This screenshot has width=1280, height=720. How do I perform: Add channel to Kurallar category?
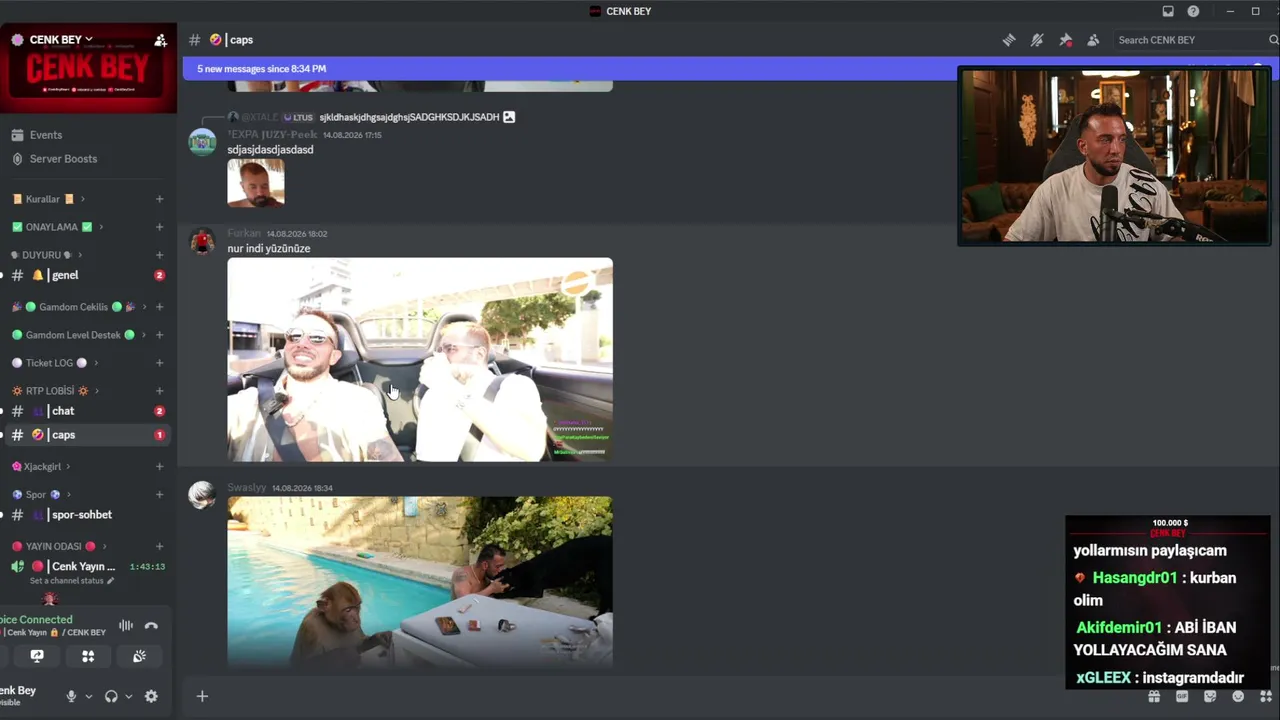coord(159,199)
